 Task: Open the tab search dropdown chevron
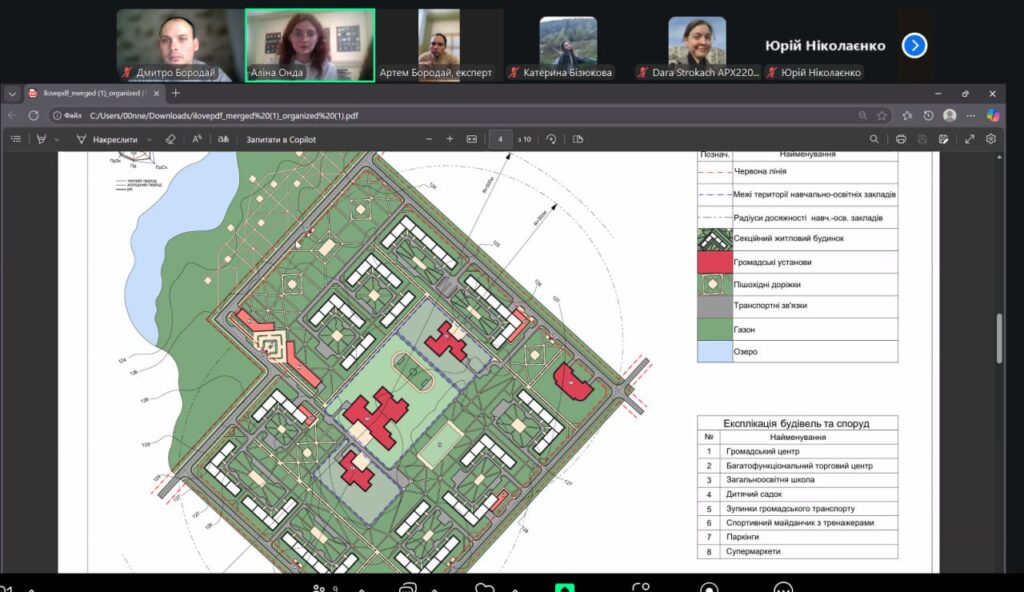(12, 93)
